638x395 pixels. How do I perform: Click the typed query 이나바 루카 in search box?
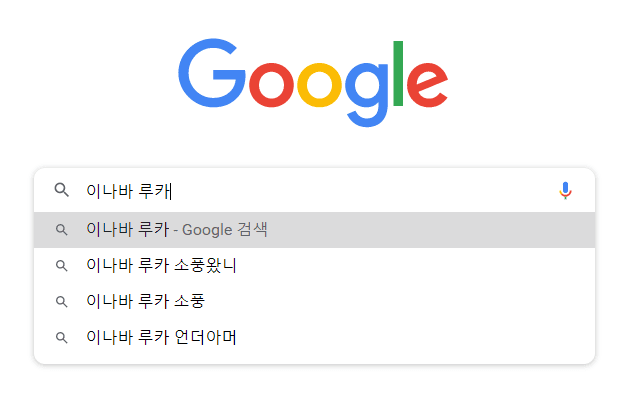[129, 191]
